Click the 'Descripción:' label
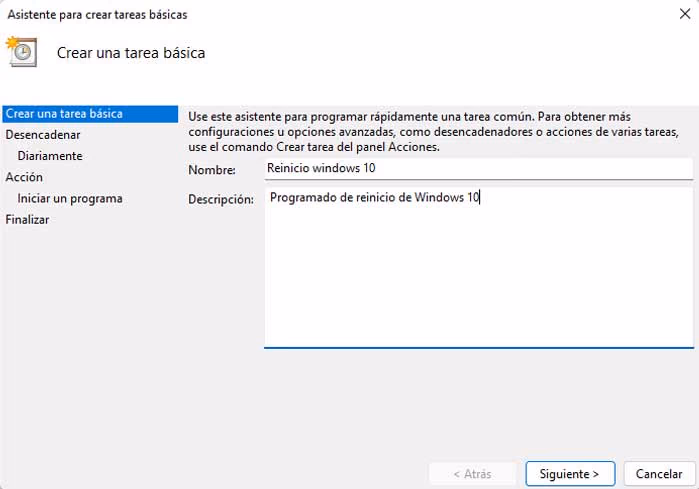Screen dimensions: 699x489 pyautogui.click(x=221, y=199)
